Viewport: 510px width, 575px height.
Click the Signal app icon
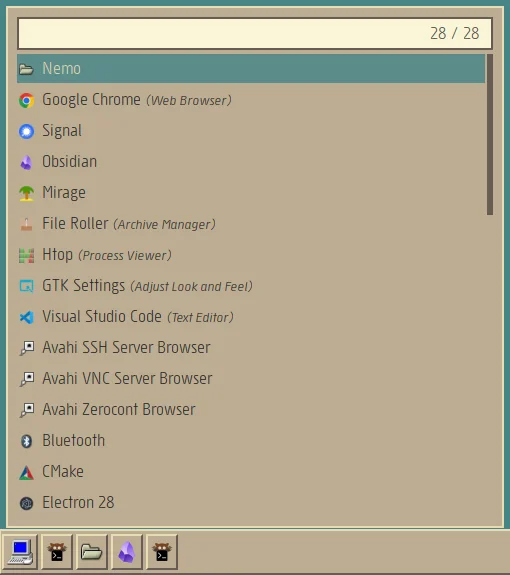(26, 131)
